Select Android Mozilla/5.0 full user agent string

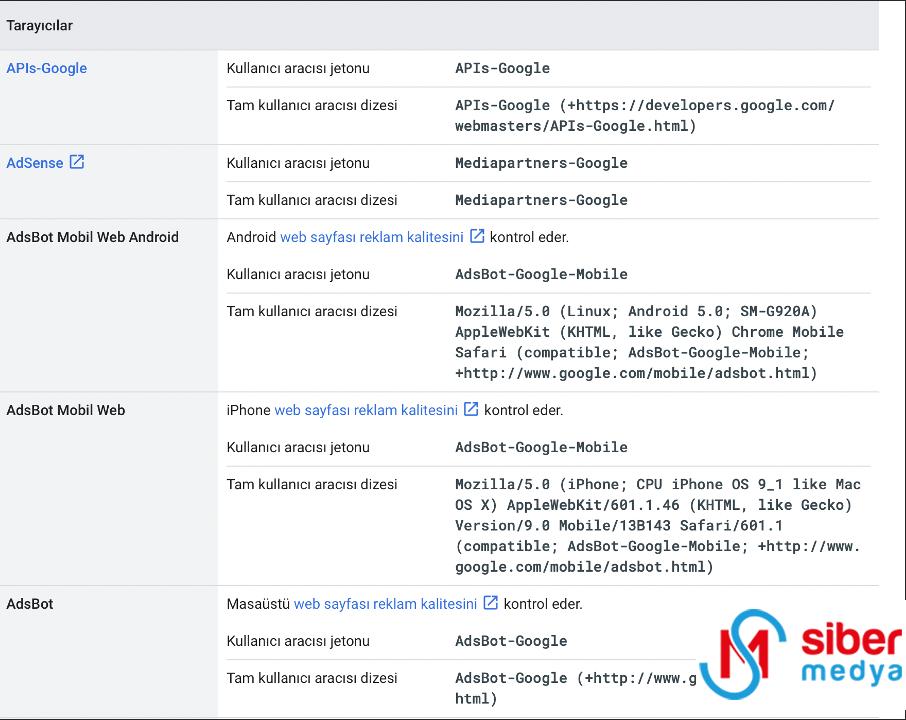click(x=649, y=342)
